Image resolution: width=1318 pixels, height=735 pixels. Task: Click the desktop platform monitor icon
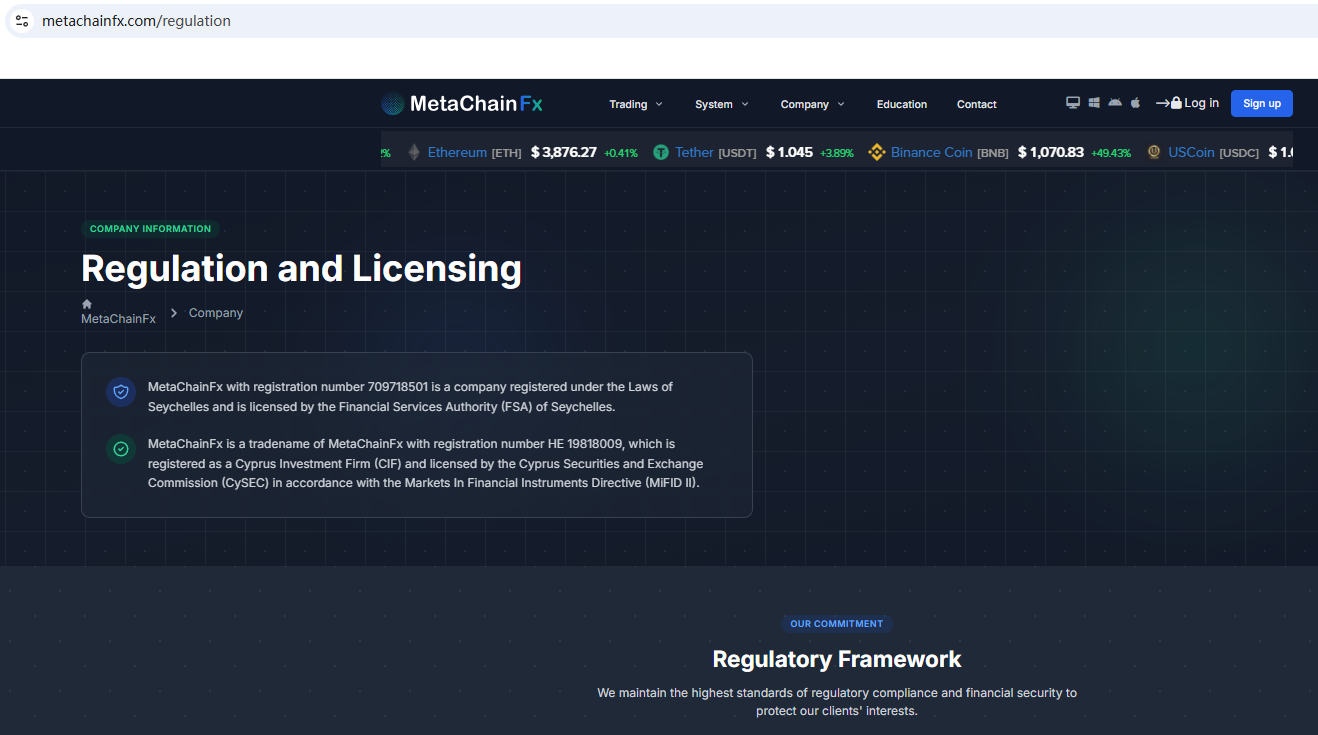tap(1073, 103)
